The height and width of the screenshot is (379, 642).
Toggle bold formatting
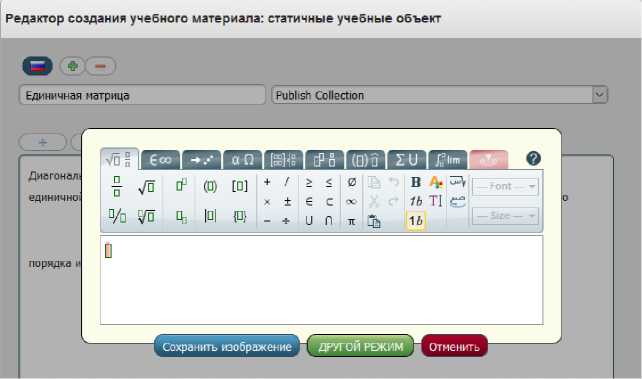416,182
